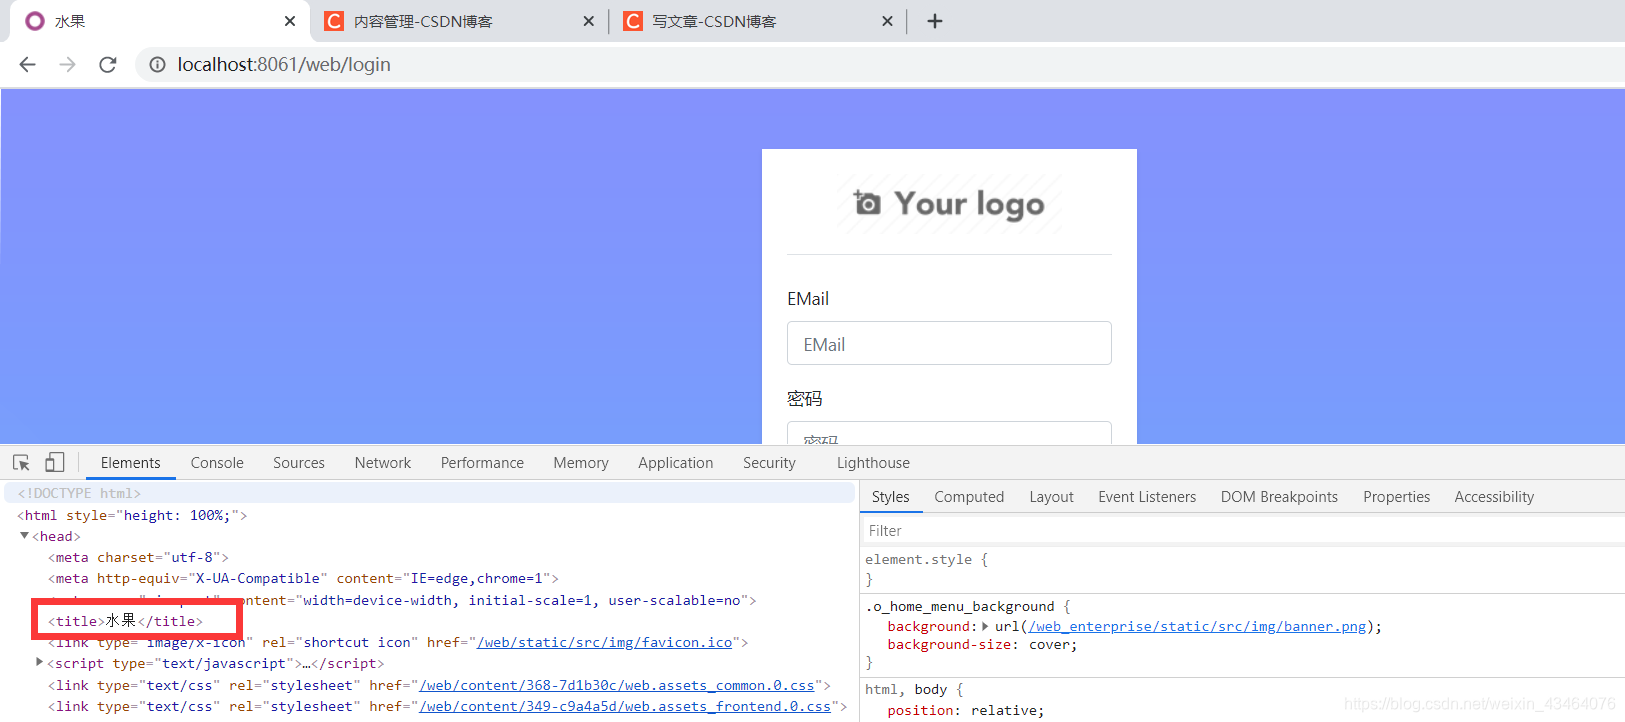Activate the DevTools inspect element picker
This screenshot has width=1625, height=722.
(21, 463)
